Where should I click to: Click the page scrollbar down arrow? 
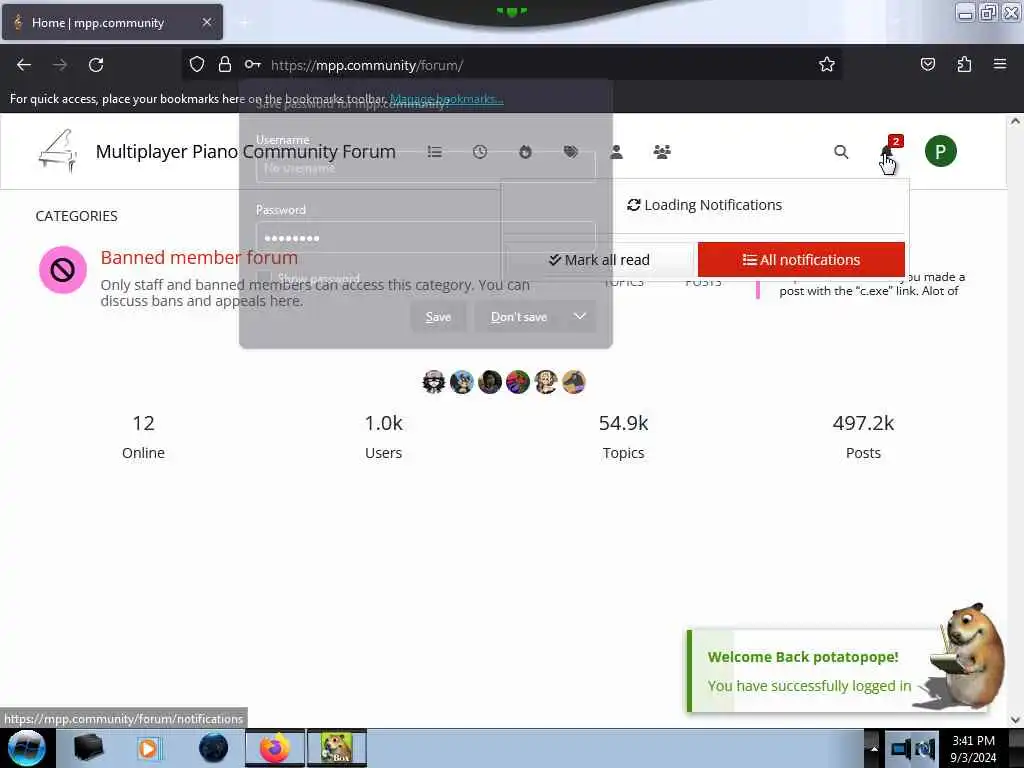click(1015, 720)
